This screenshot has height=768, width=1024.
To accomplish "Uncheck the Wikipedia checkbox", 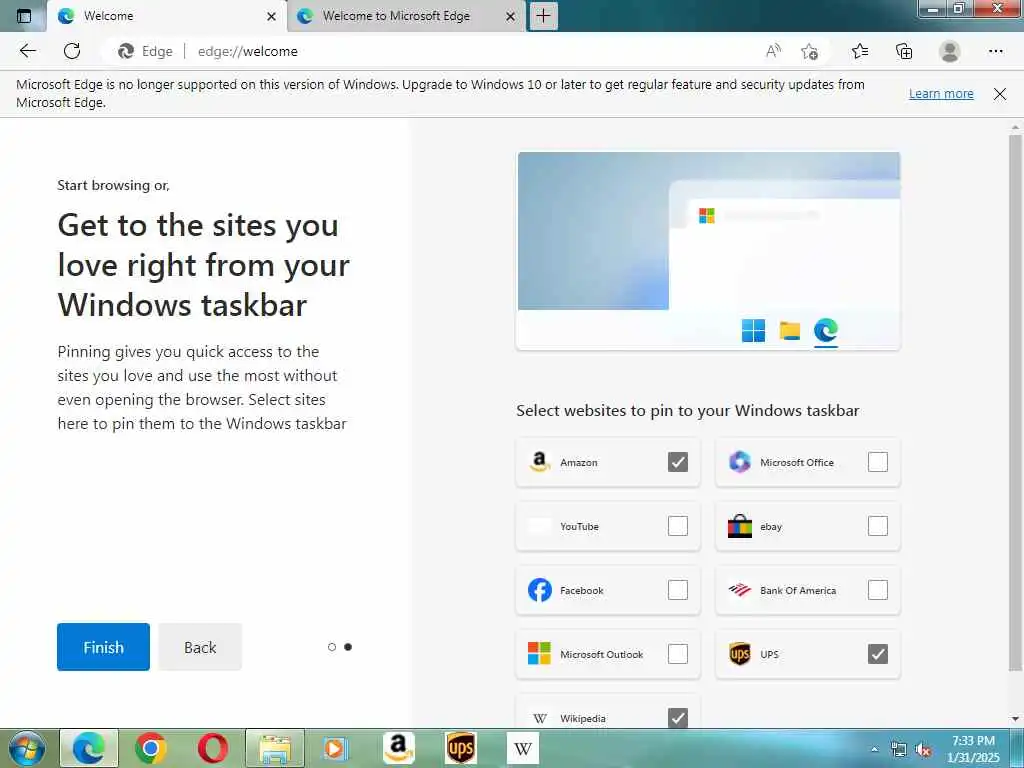I will [x=678, y=718].
